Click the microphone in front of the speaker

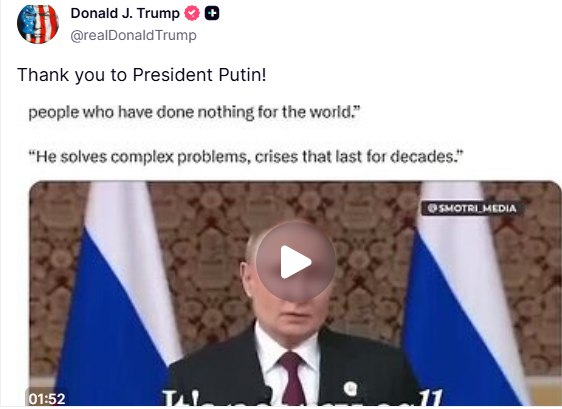tap(266, 394)
